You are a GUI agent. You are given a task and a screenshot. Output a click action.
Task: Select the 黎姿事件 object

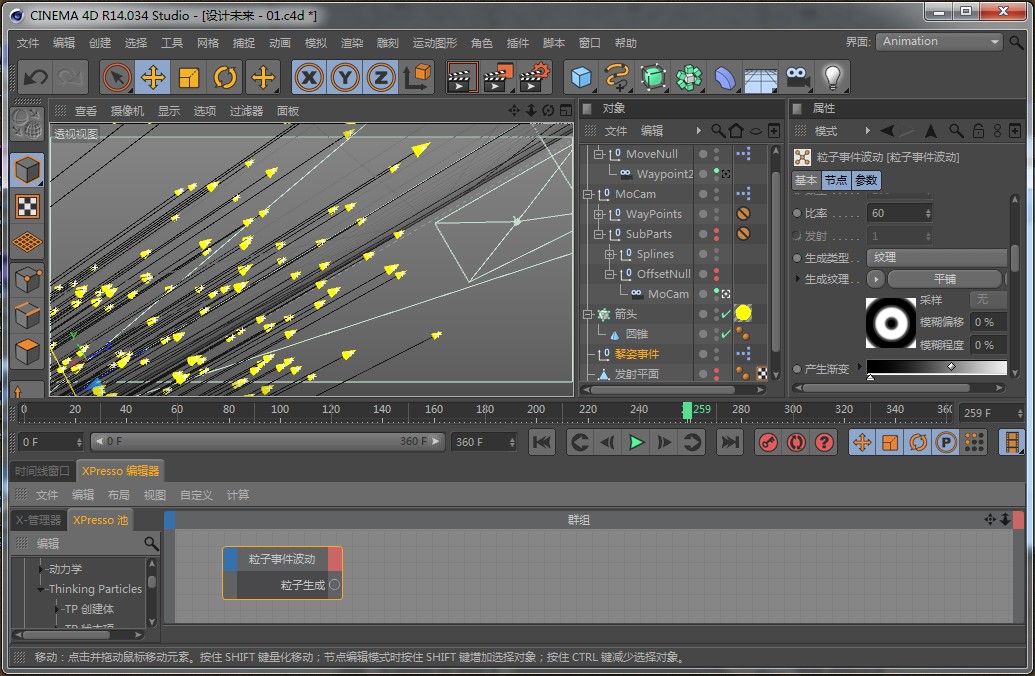(637, 354)
